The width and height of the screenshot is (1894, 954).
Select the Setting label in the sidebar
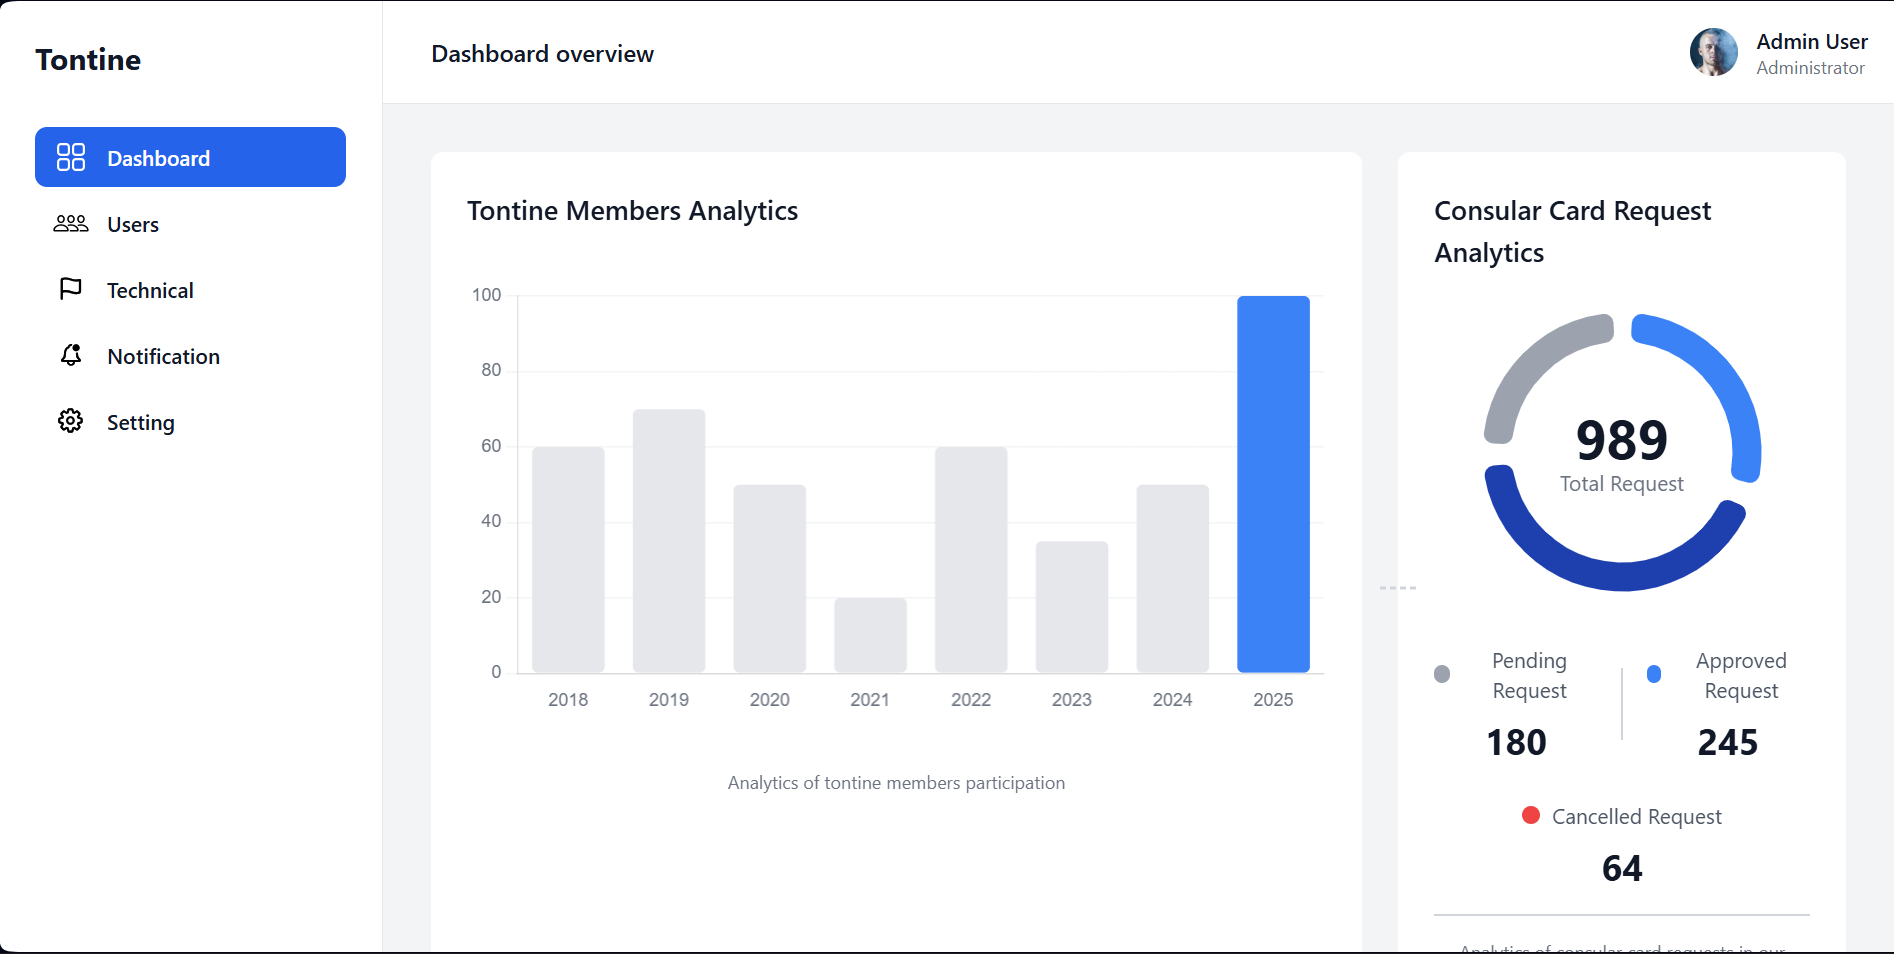pos(141,423)
